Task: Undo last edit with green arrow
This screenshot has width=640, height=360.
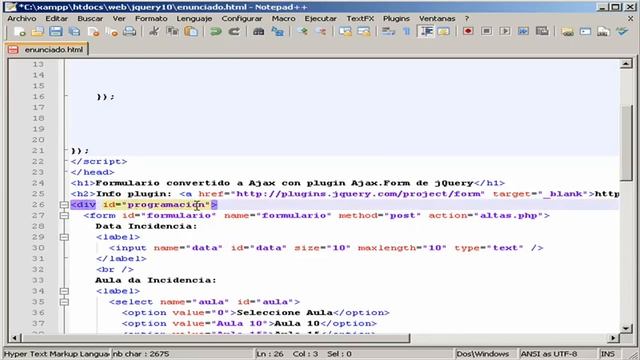Action: point(216,31)
